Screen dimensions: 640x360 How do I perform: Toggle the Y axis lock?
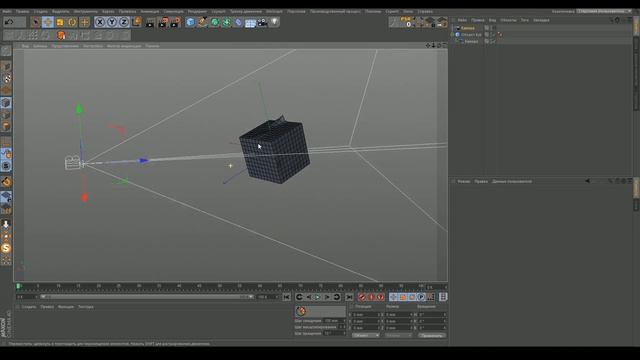click(112, 22)
